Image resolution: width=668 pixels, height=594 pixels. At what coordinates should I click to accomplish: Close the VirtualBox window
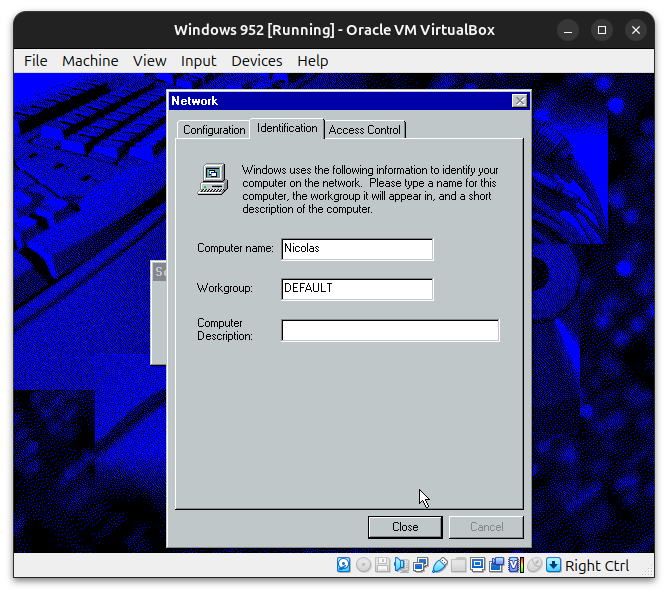click(636, 30)
